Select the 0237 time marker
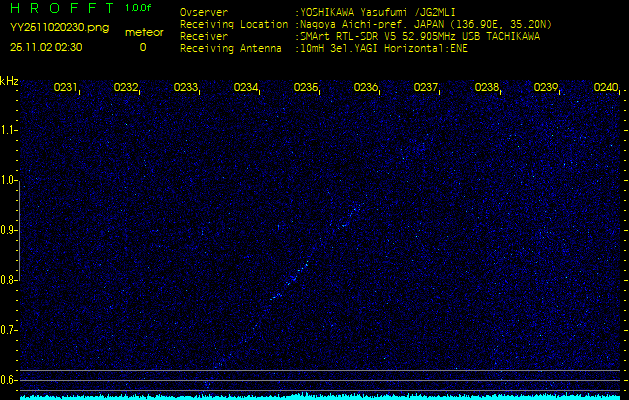 tap(426, 88)
